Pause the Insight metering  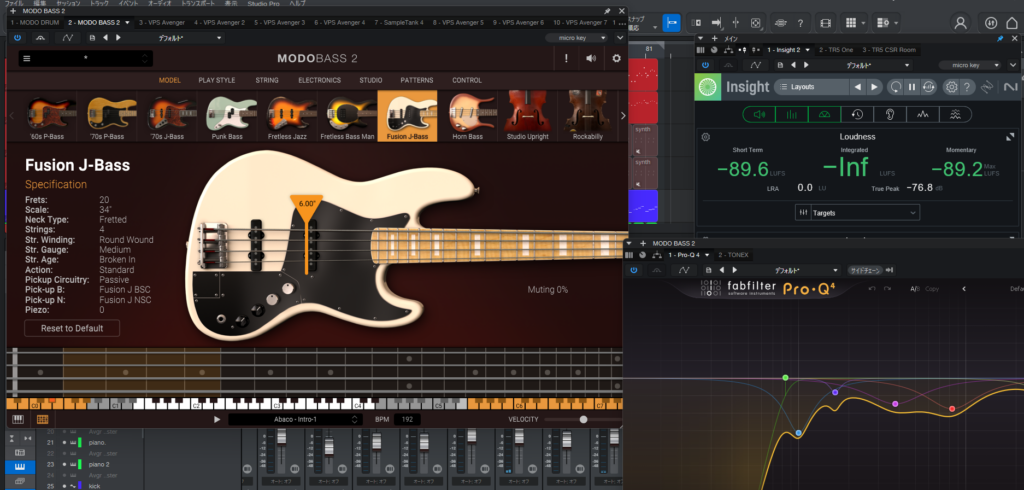click(x=912, y=87)
